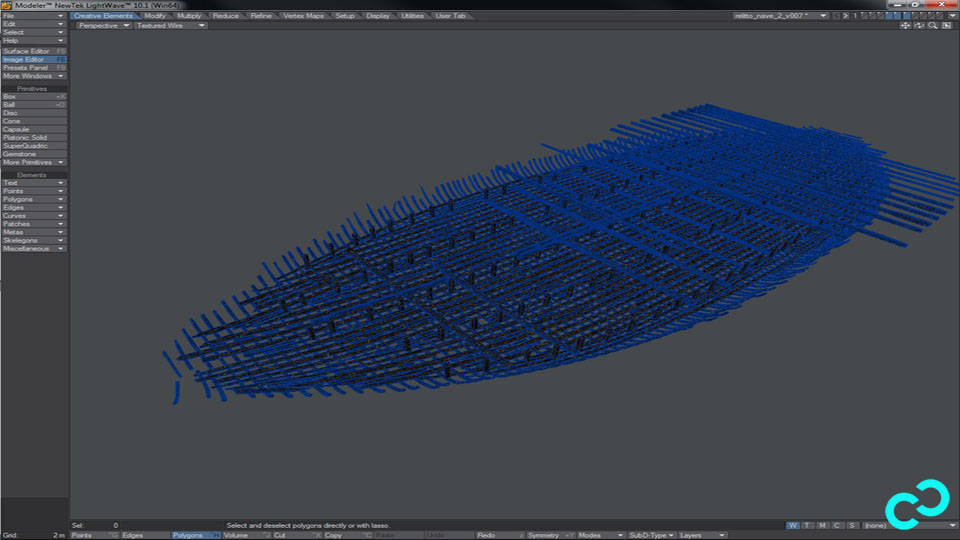Click the Copy button
The width and height of the screenshot is (960, 540).
(348, 535)
